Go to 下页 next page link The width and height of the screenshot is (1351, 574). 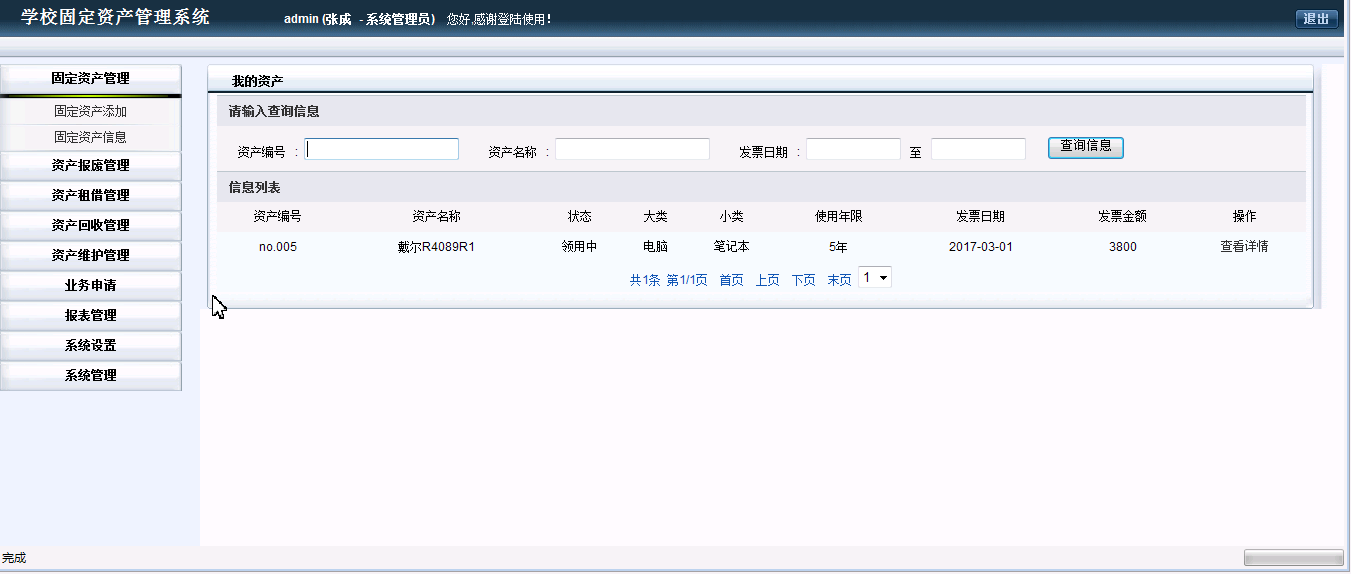pos(803,281)
